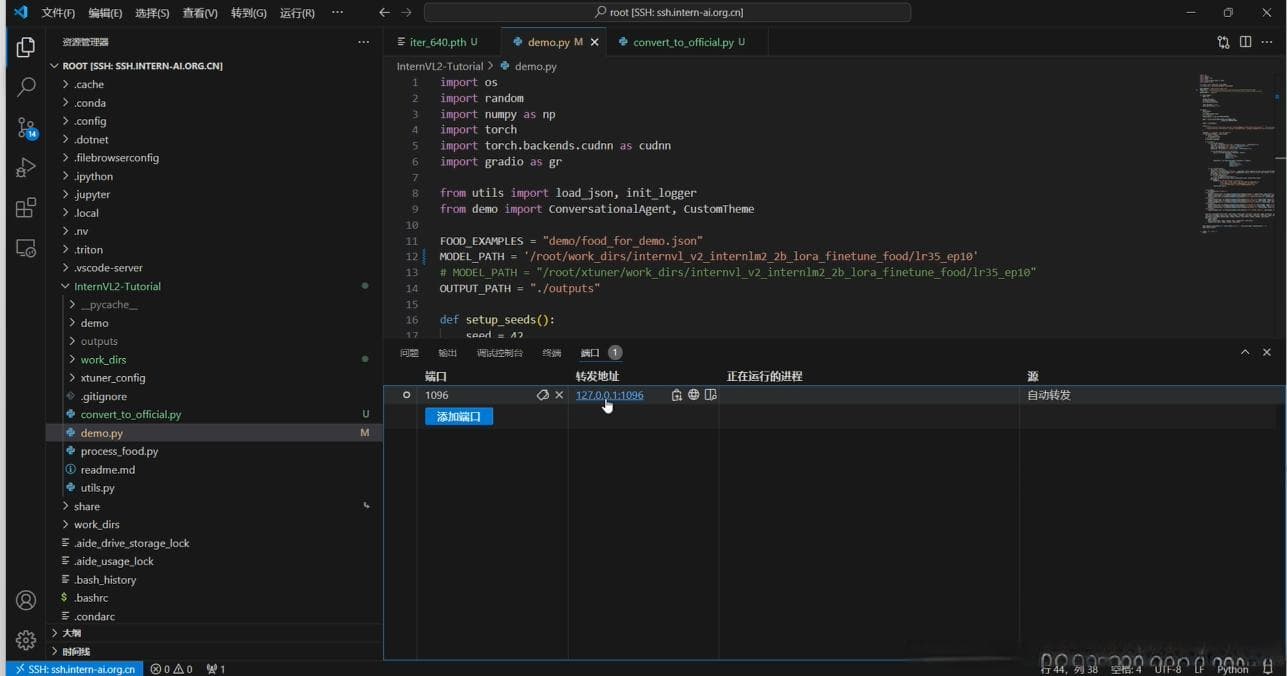1287x676 pixels.
Task: Open the 转到(G) menu
Action: (248, 13)
